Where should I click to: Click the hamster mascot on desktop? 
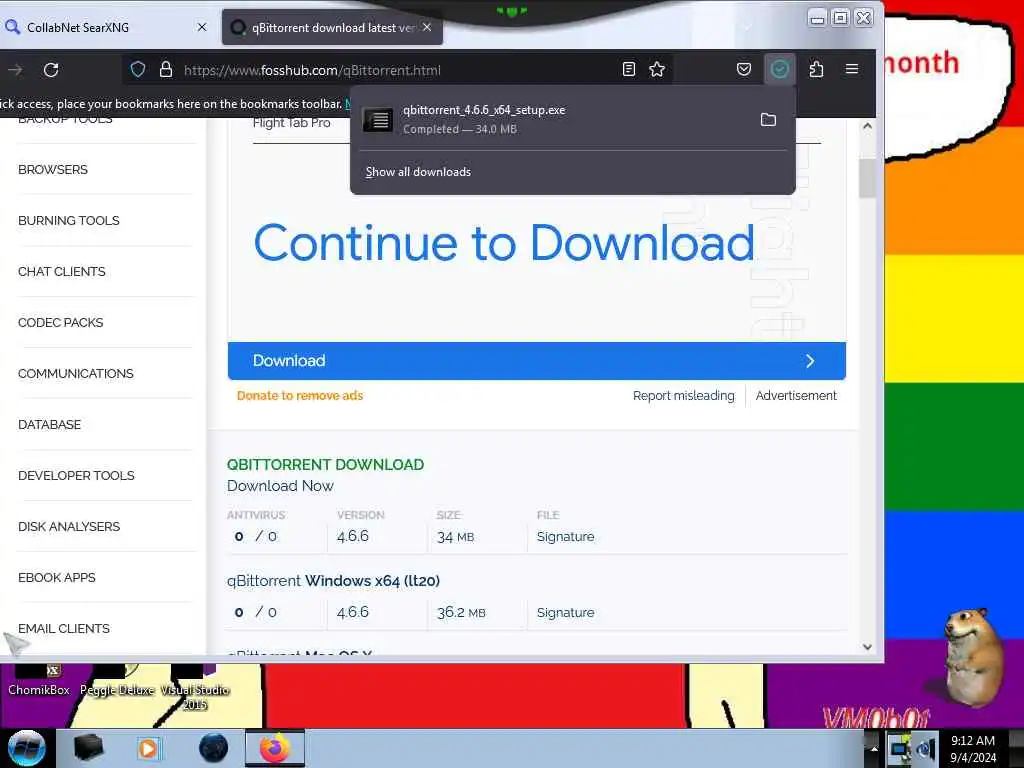pyautogui.click(x=972, y=657)
